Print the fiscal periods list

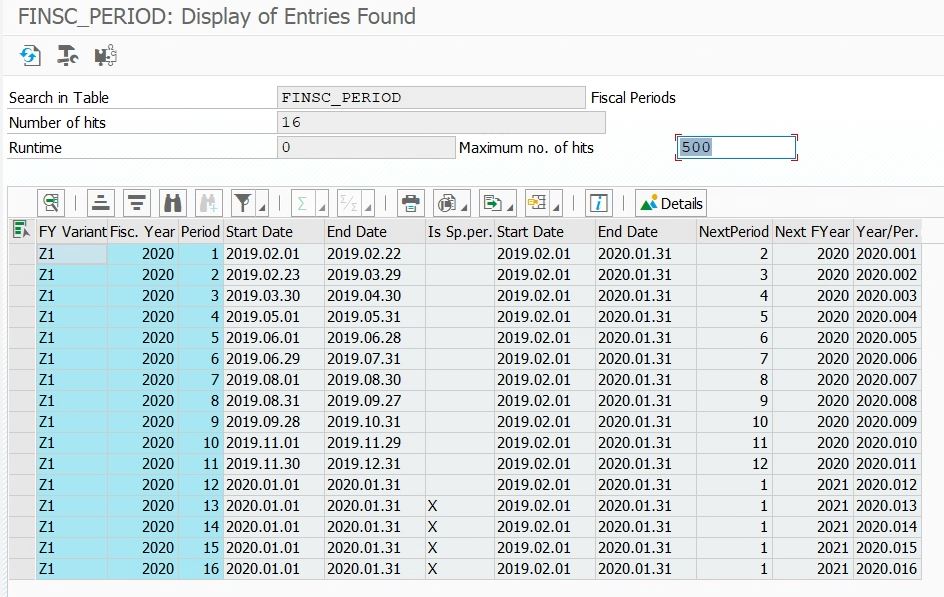pyautogui.click(x=410, y=203)
